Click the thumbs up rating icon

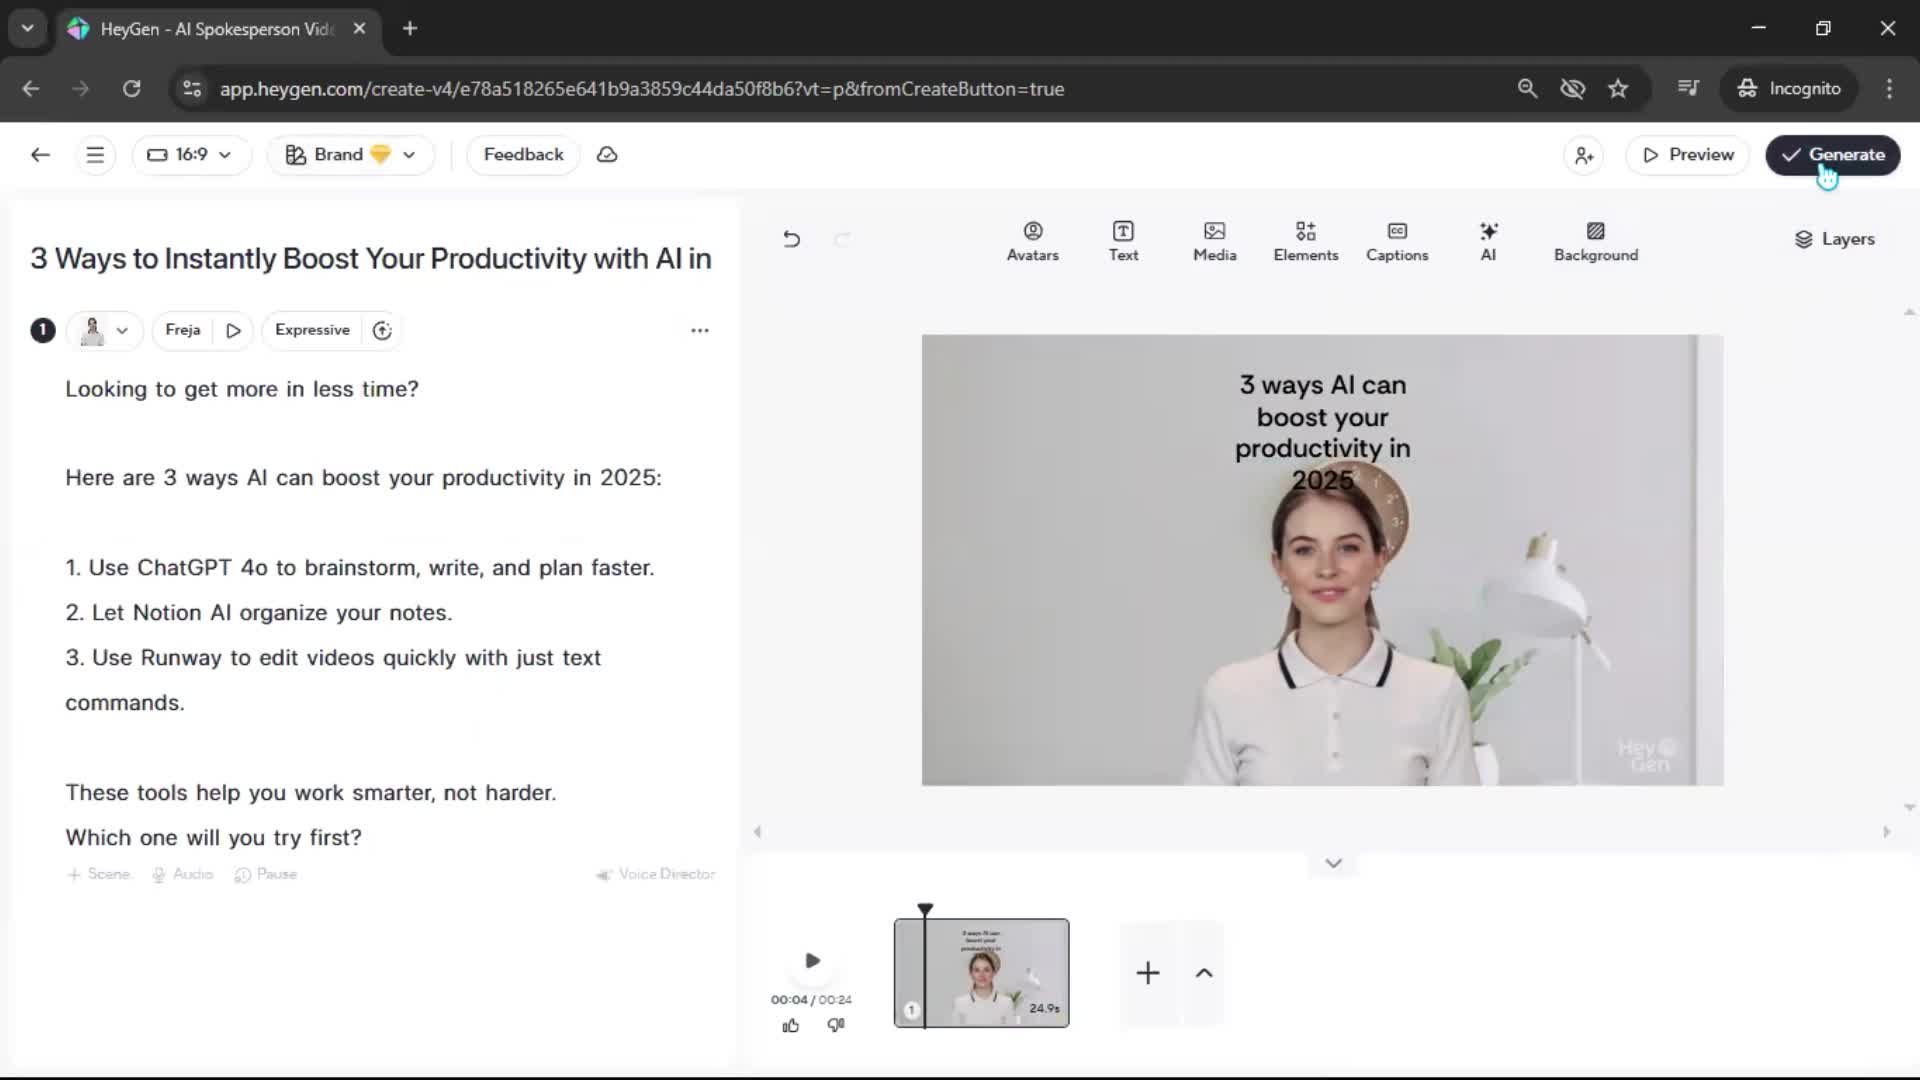tap(790, 1025)
